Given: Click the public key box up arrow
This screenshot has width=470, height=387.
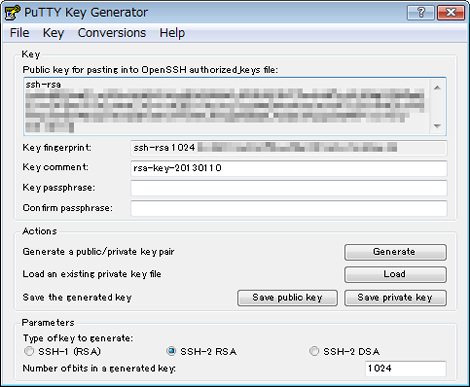Looking at the screenshot, I should 437,88.
